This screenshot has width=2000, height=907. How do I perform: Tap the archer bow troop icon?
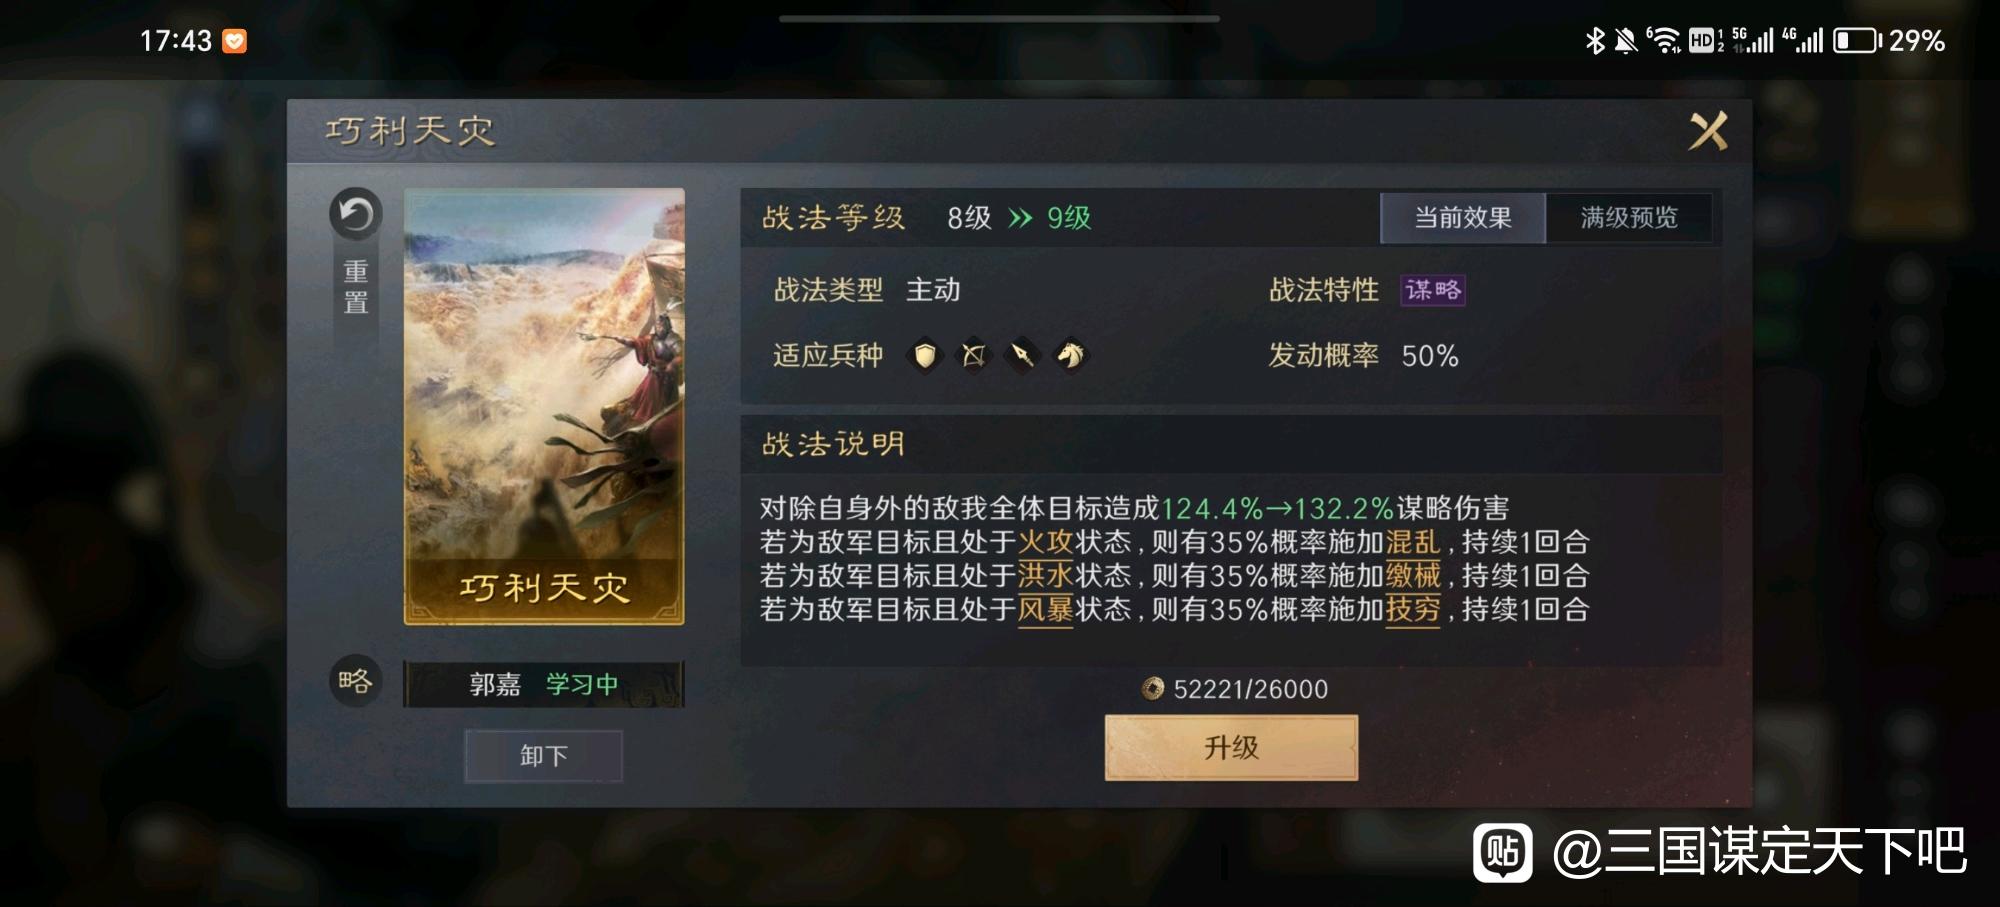tap(973, 355)
